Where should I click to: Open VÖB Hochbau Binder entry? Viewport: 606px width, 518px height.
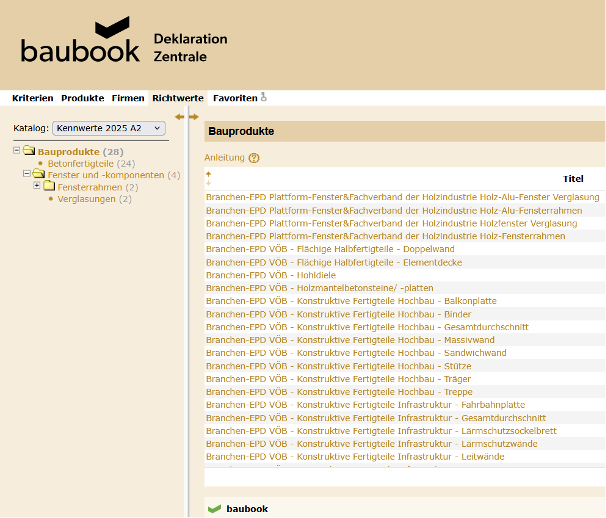[338, 314]
